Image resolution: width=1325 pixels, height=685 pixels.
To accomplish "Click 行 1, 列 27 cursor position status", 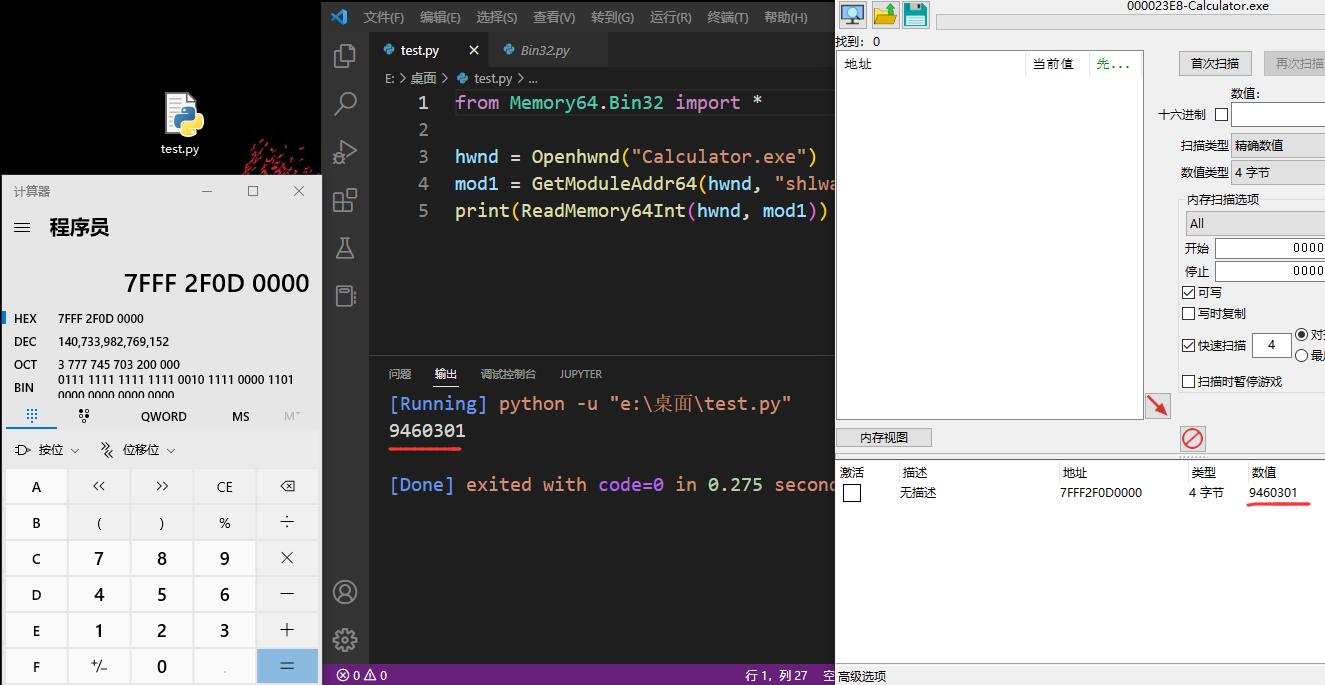I will [776, 675].
